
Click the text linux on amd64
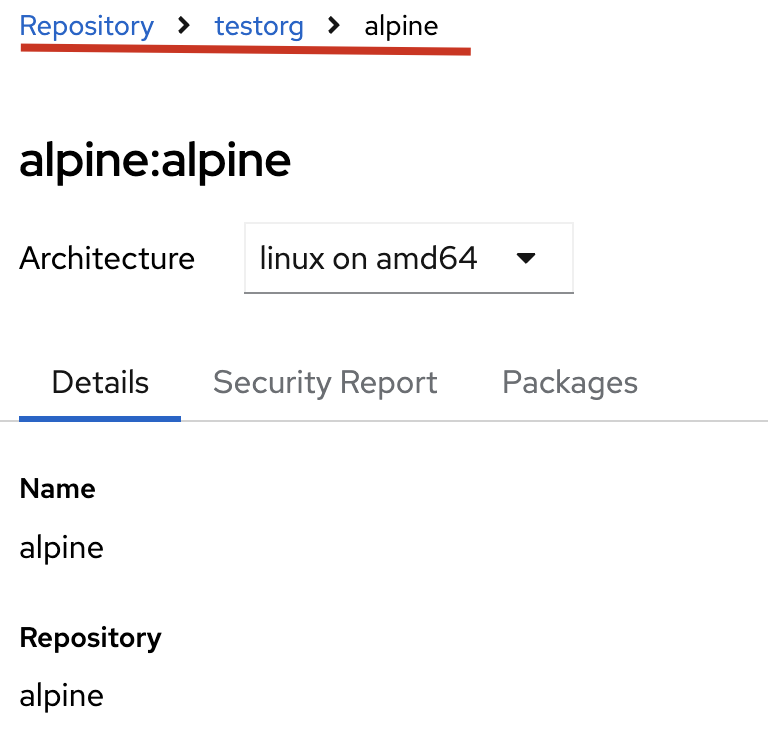tap(368, 259)
